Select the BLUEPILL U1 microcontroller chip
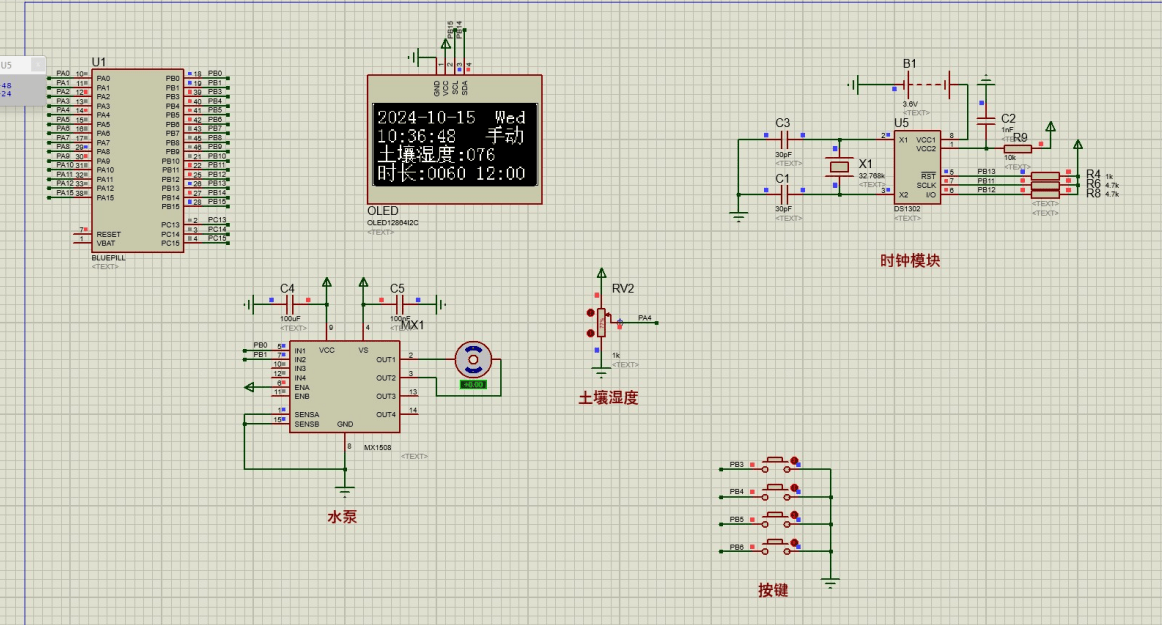 [x=137, y=160]
